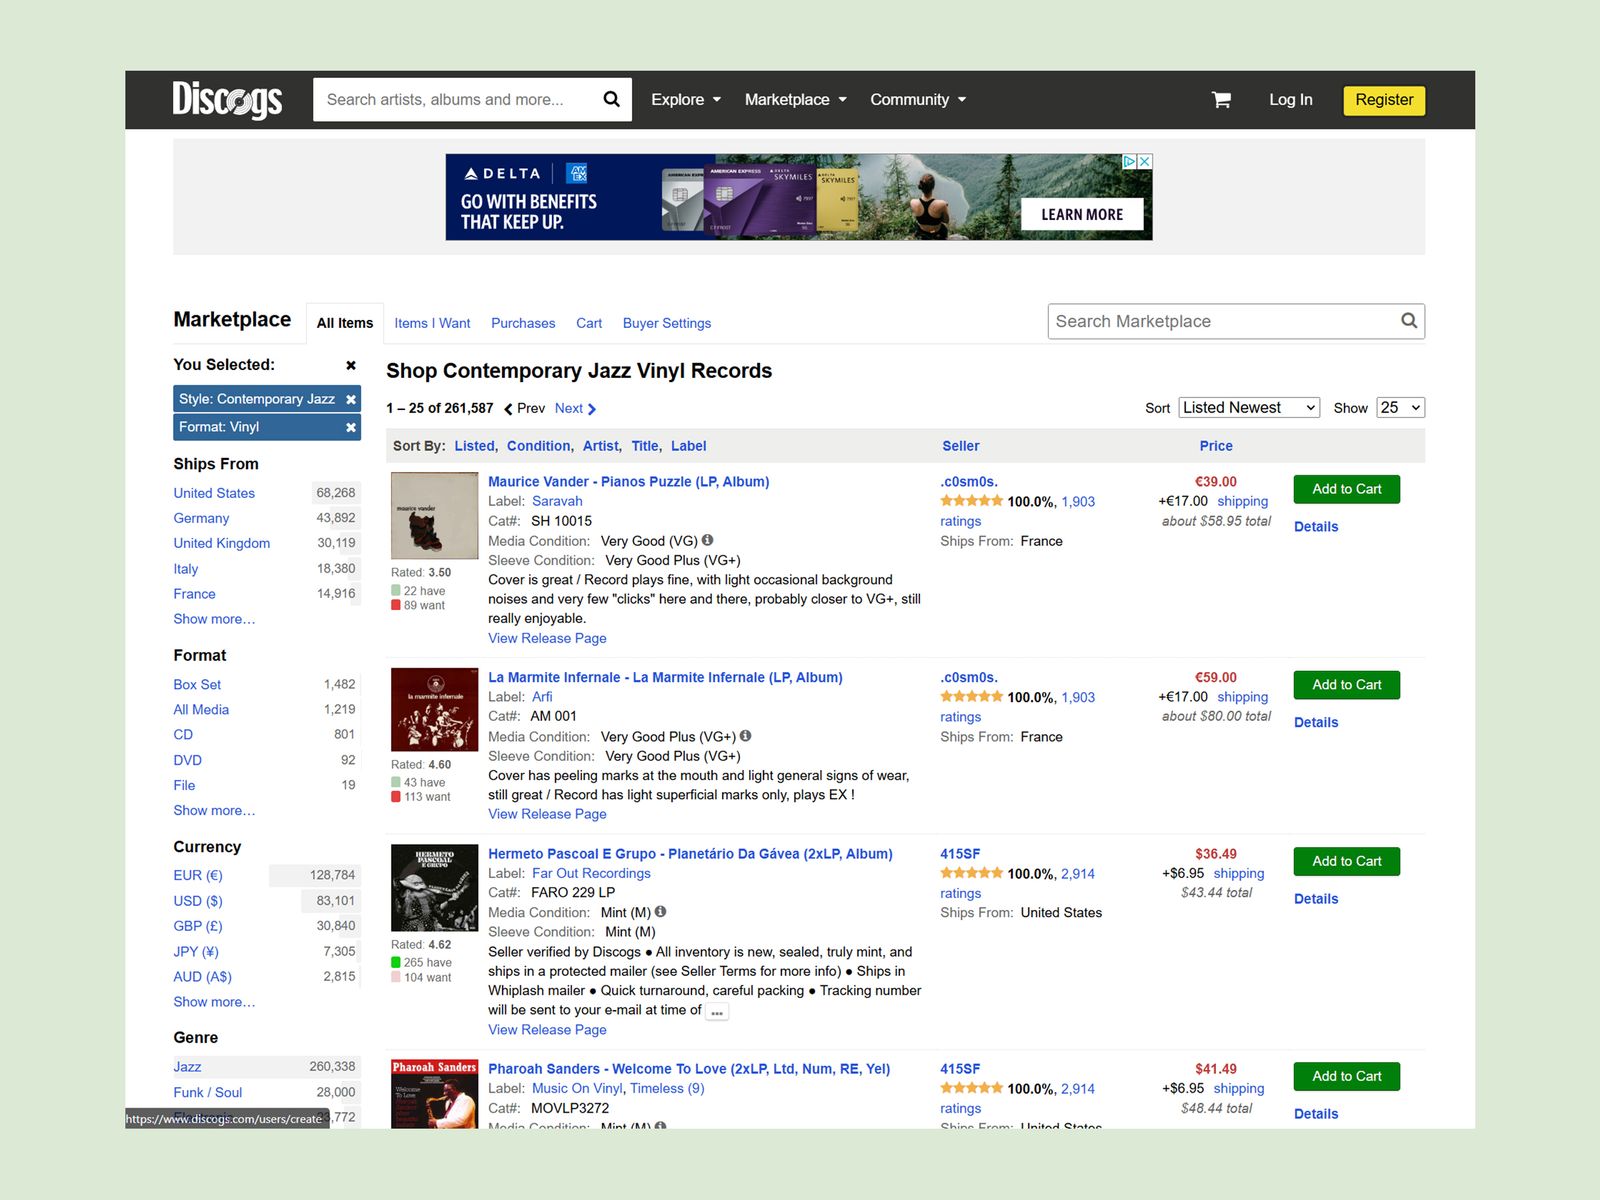
Task: Click the Search Marketplace magnifier icon
Action: [1409, 321]
